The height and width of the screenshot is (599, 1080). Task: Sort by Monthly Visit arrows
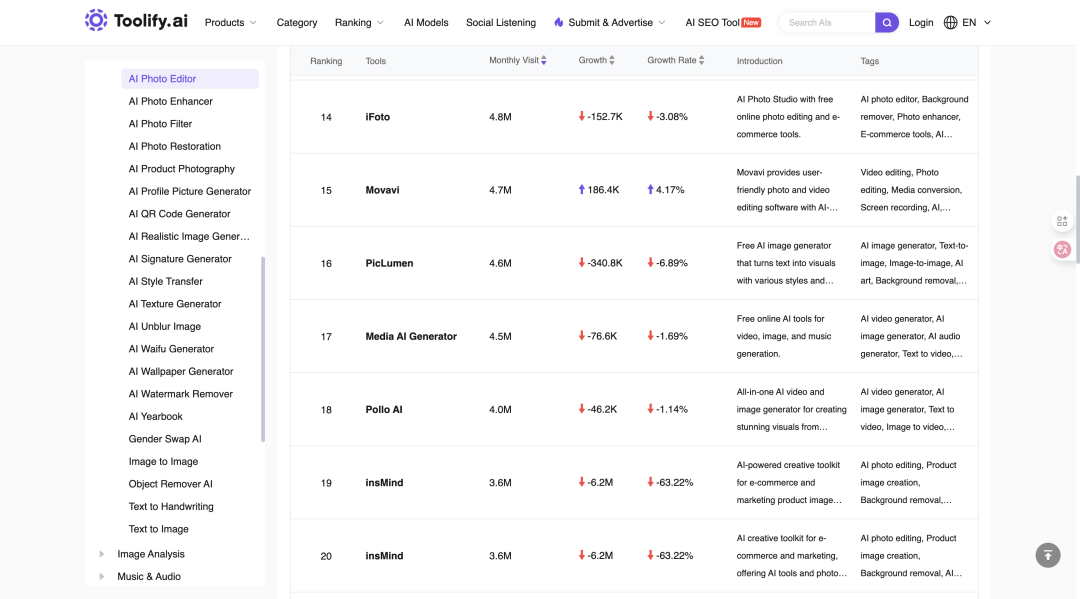(x=543, y=61)
